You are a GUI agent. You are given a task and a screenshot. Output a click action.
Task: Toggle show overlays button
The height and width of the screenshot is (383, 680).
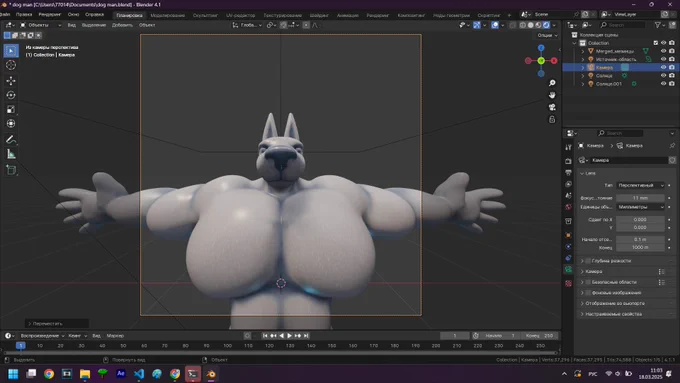pos(495,25)
